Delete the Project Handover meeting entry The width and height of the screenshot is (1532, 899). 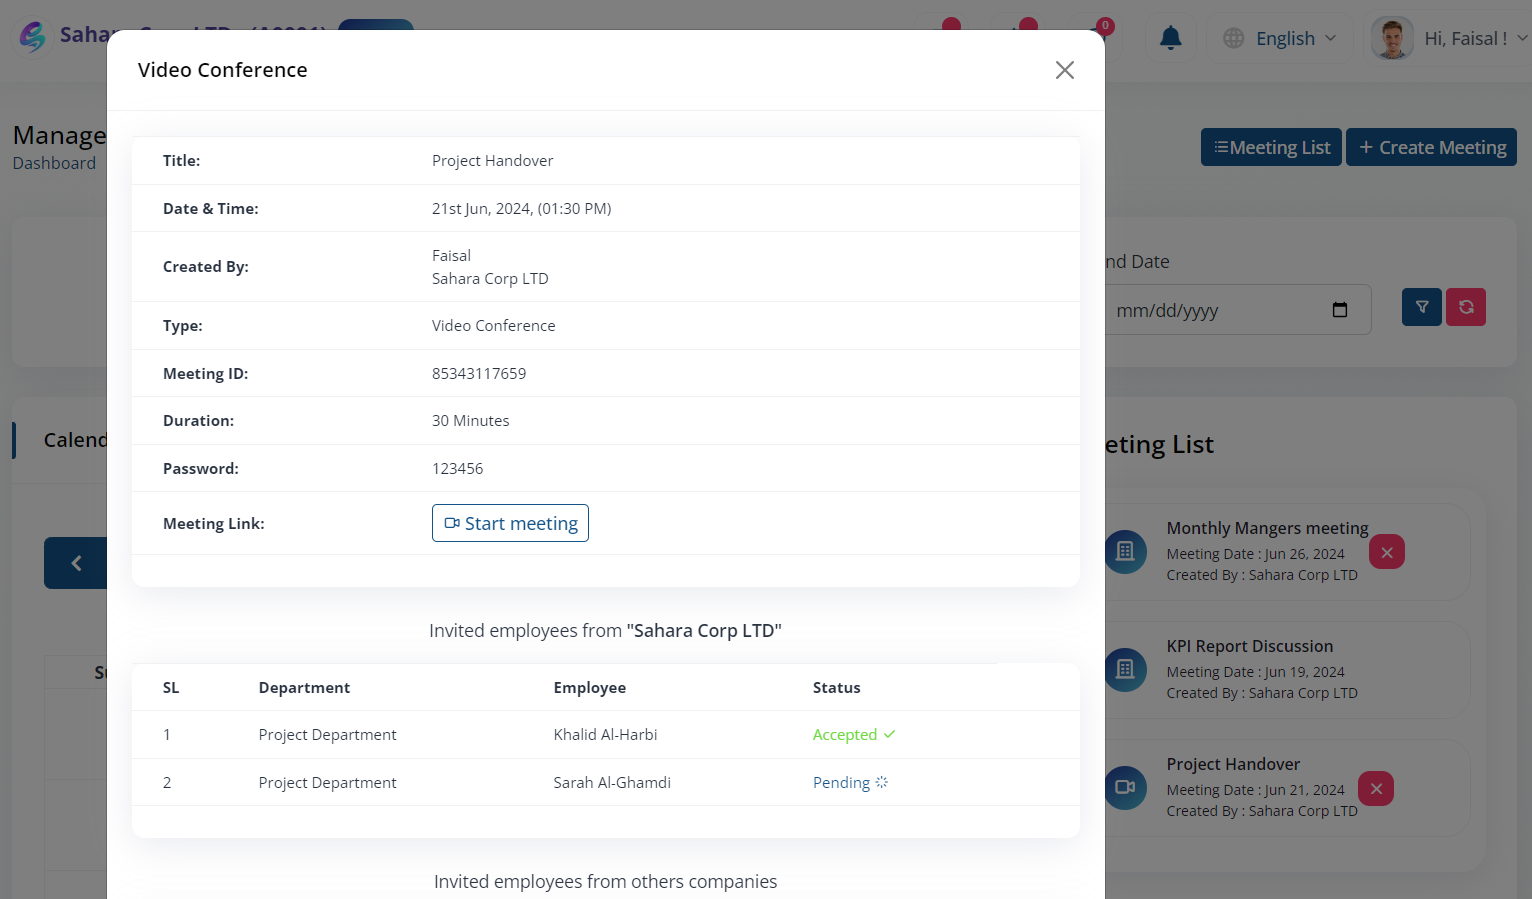click(1376, 789)
